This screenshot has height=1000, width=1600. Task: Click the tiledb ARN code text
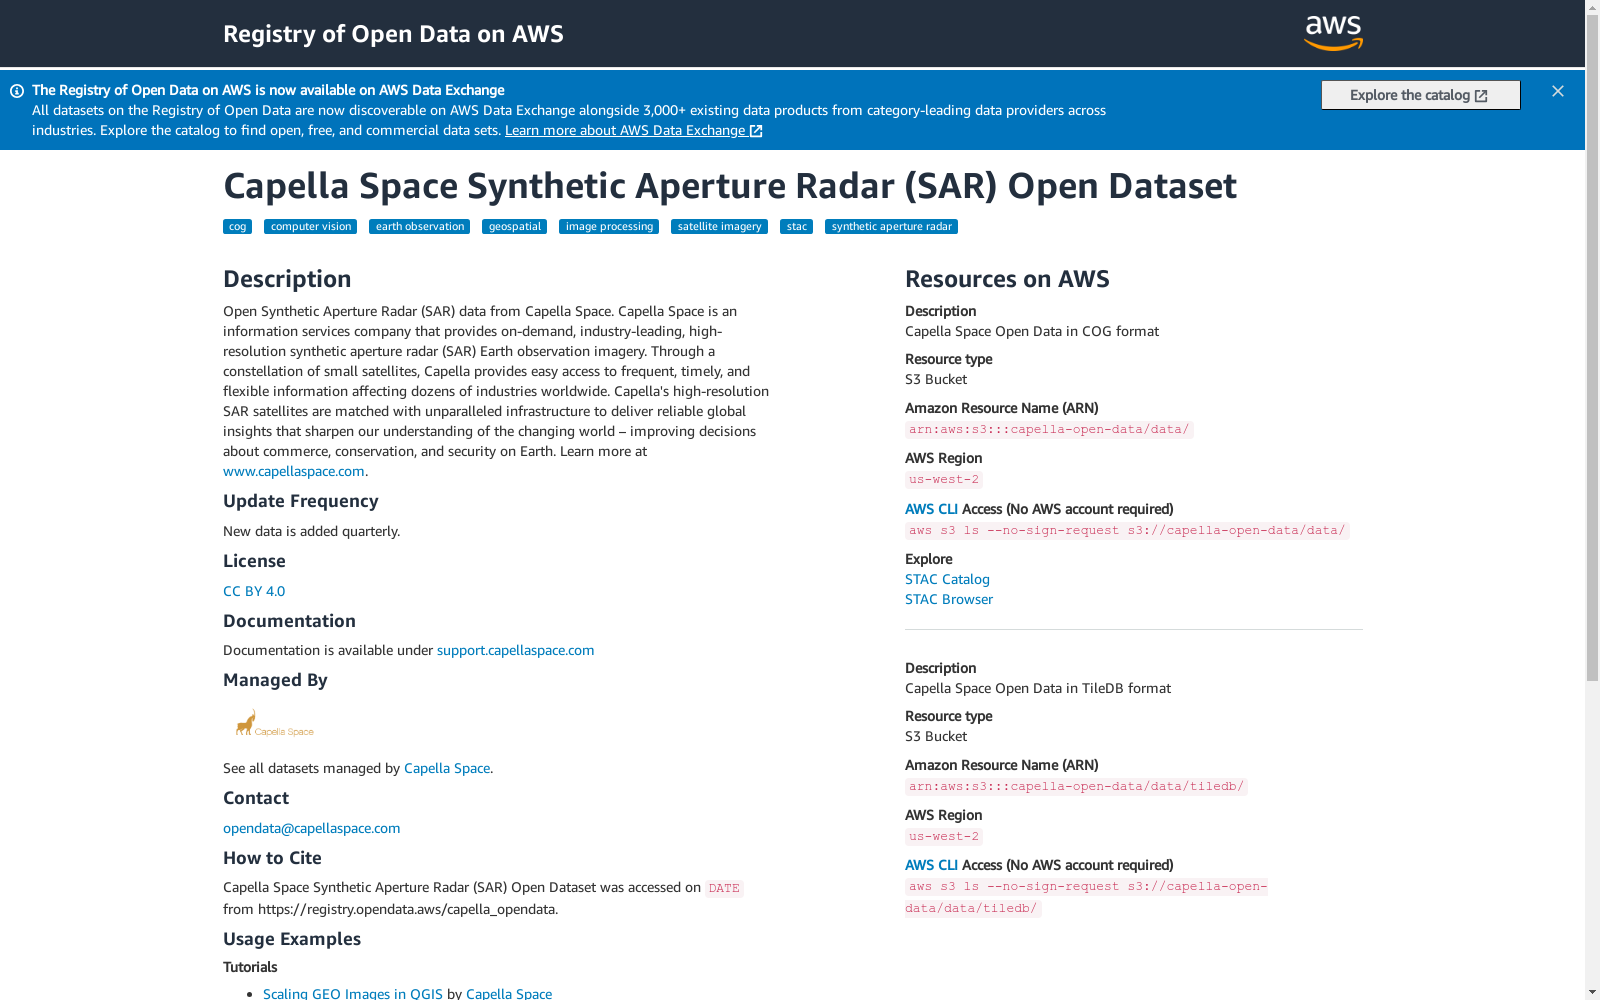tap(1076, 787)
